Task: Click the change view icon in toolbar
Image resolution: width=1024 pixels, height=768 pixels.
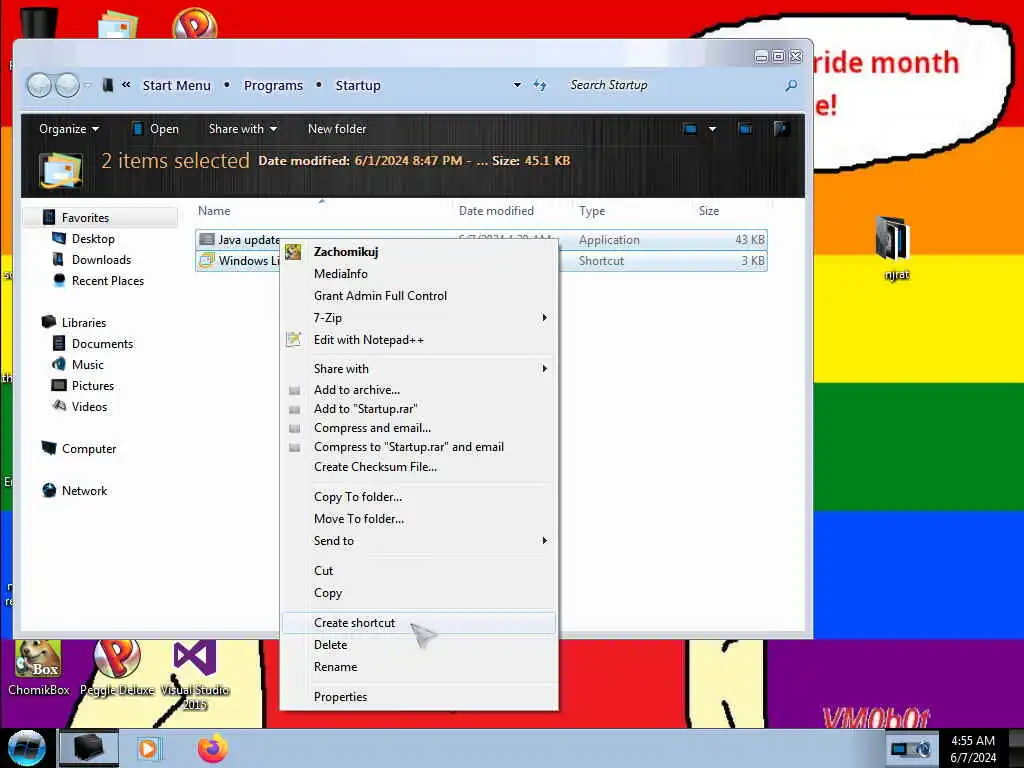Action: coord(690,129)
